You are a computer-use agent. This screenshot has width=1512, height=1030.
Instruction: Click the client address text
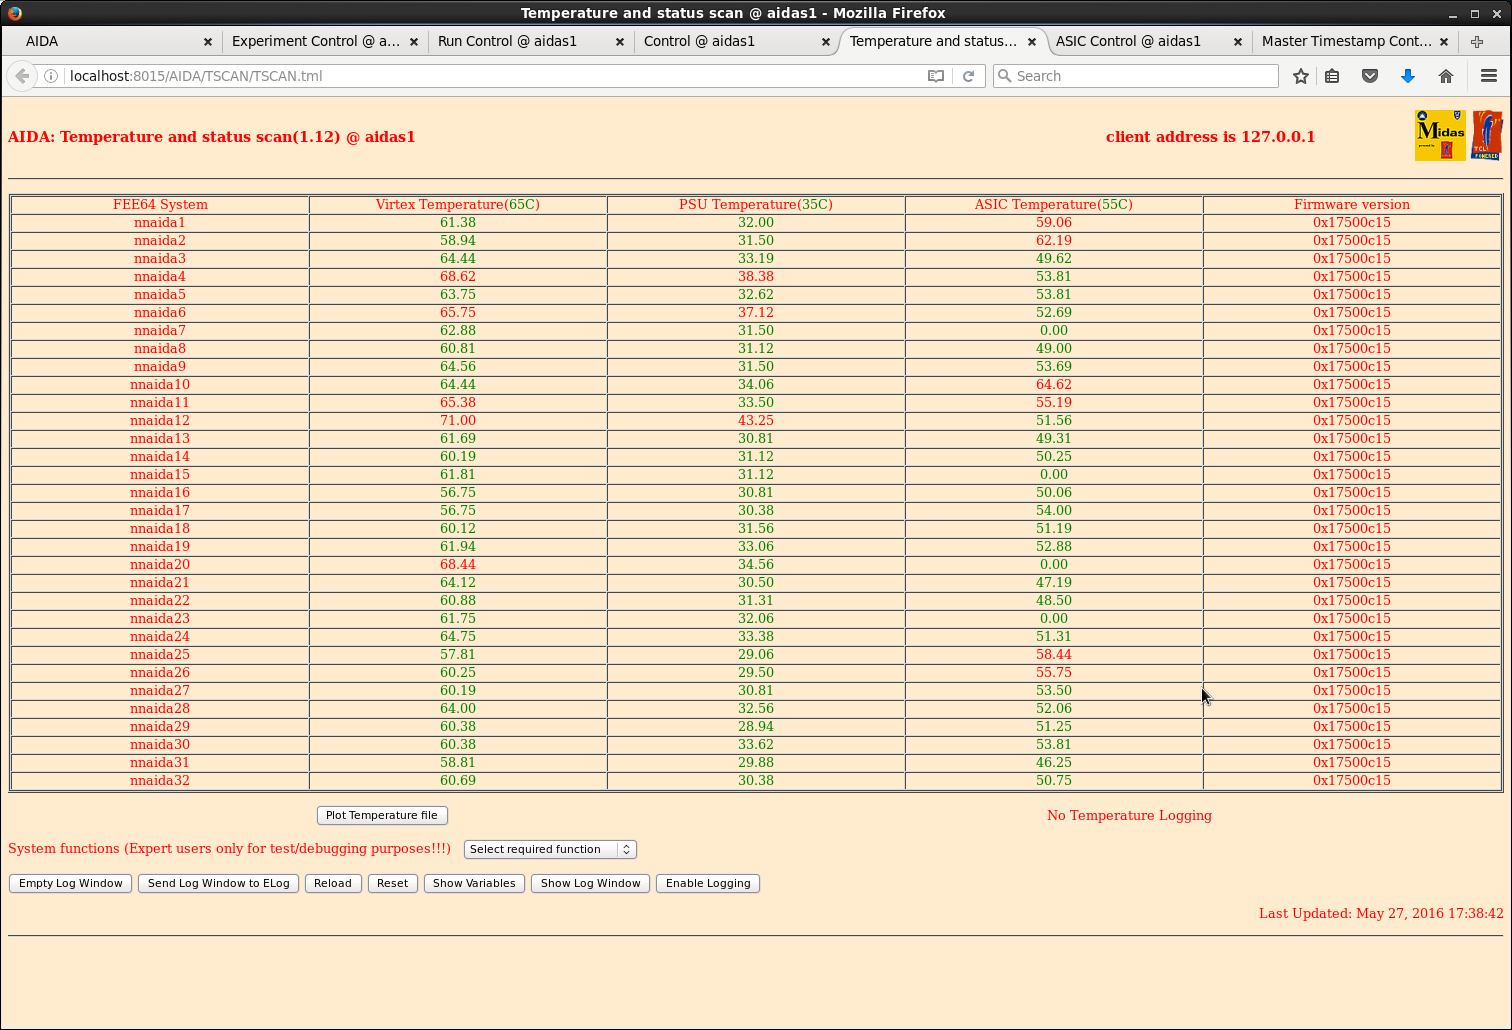[x=1210, y=137]
